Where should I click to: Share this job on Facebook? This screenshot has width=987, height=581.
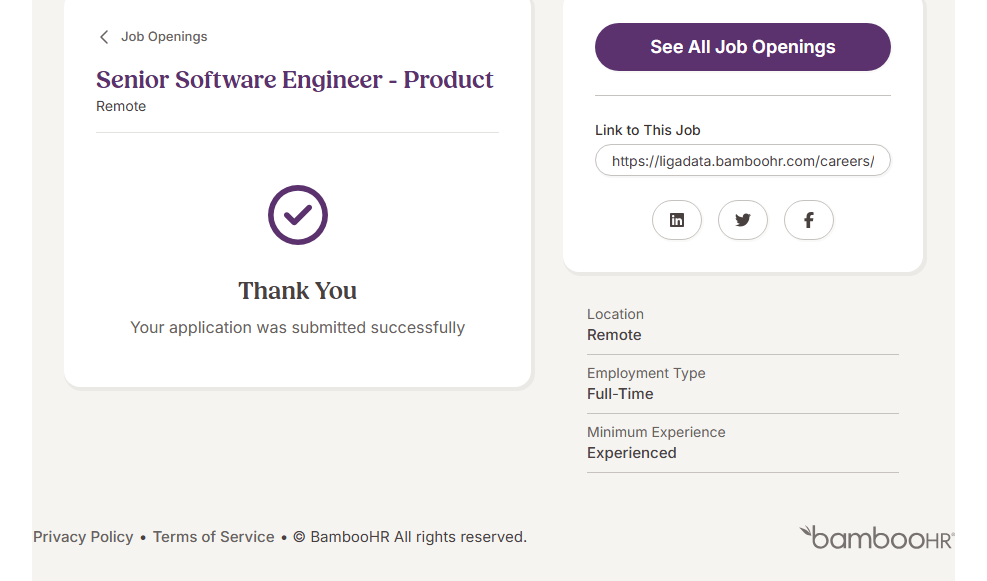point(809,220)
